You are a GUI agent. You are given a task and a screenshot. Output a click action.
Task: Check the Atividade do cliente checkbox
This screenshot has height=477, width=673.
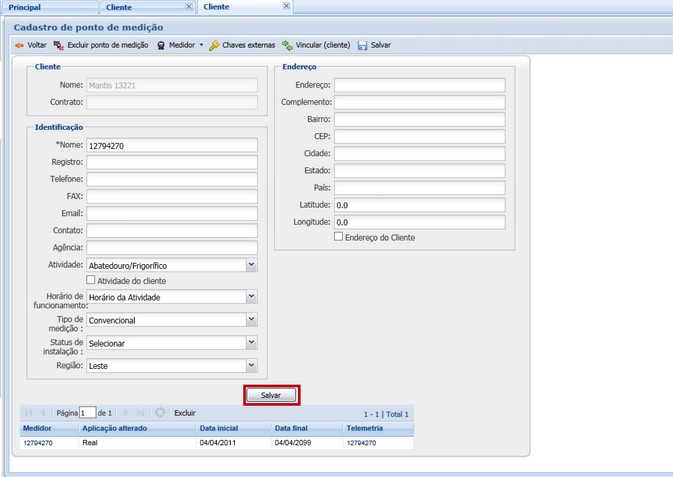point(92,280)
